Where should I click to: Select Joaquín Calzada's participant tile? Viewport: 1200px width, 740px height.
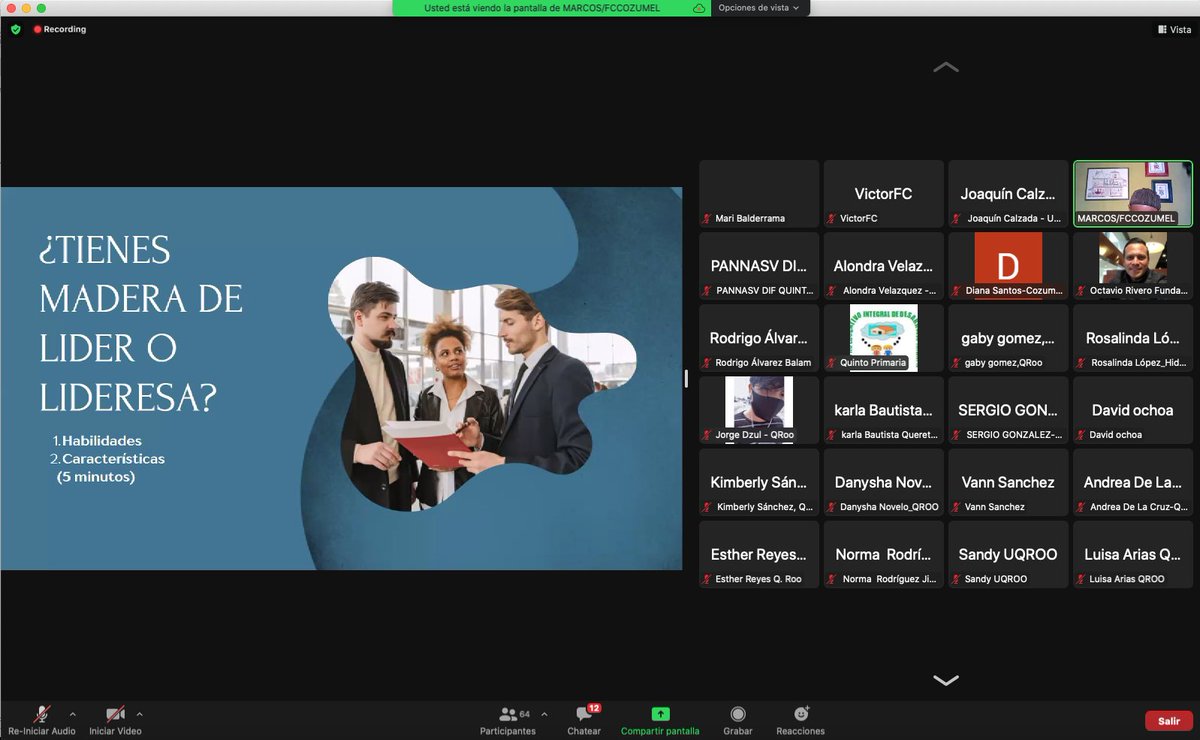point(1008,194)
